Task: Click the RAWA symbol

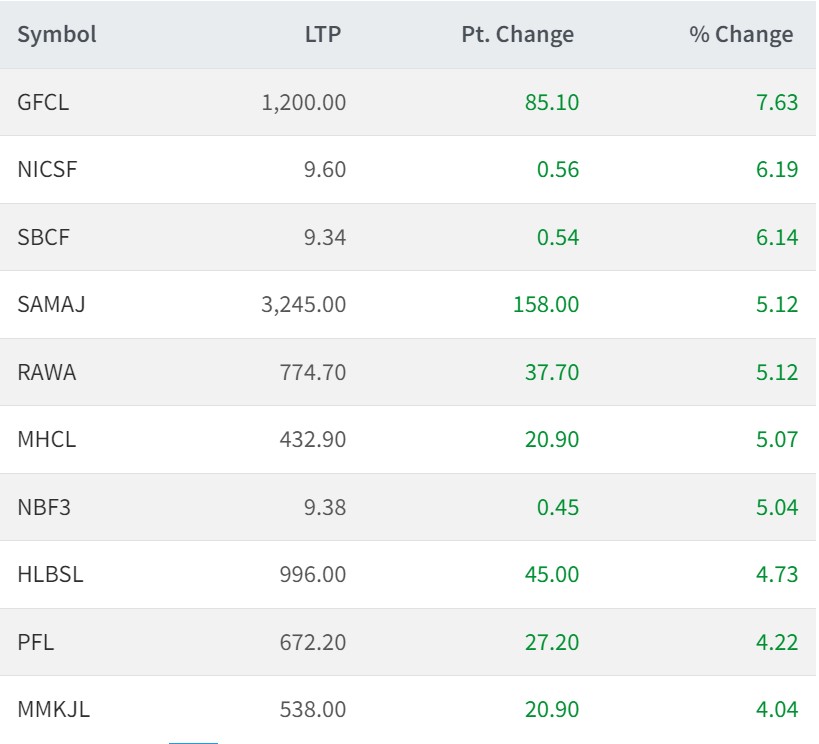Action: pos(46,372)
